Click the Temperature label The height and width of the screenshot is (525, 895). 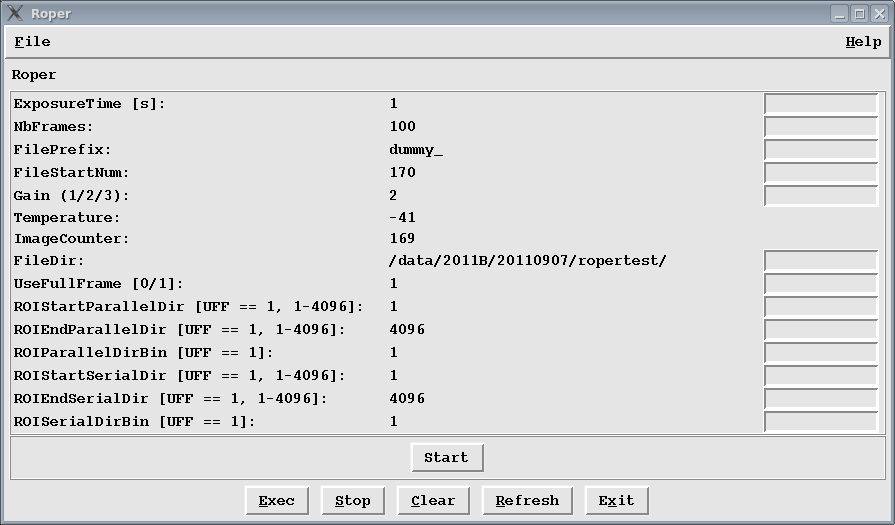click(67, 218)
